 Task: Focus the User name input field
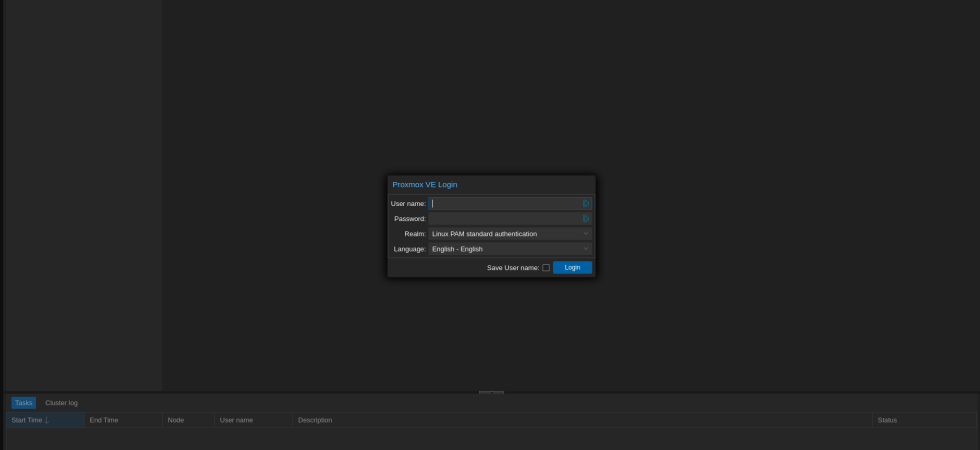pos(510,204)
